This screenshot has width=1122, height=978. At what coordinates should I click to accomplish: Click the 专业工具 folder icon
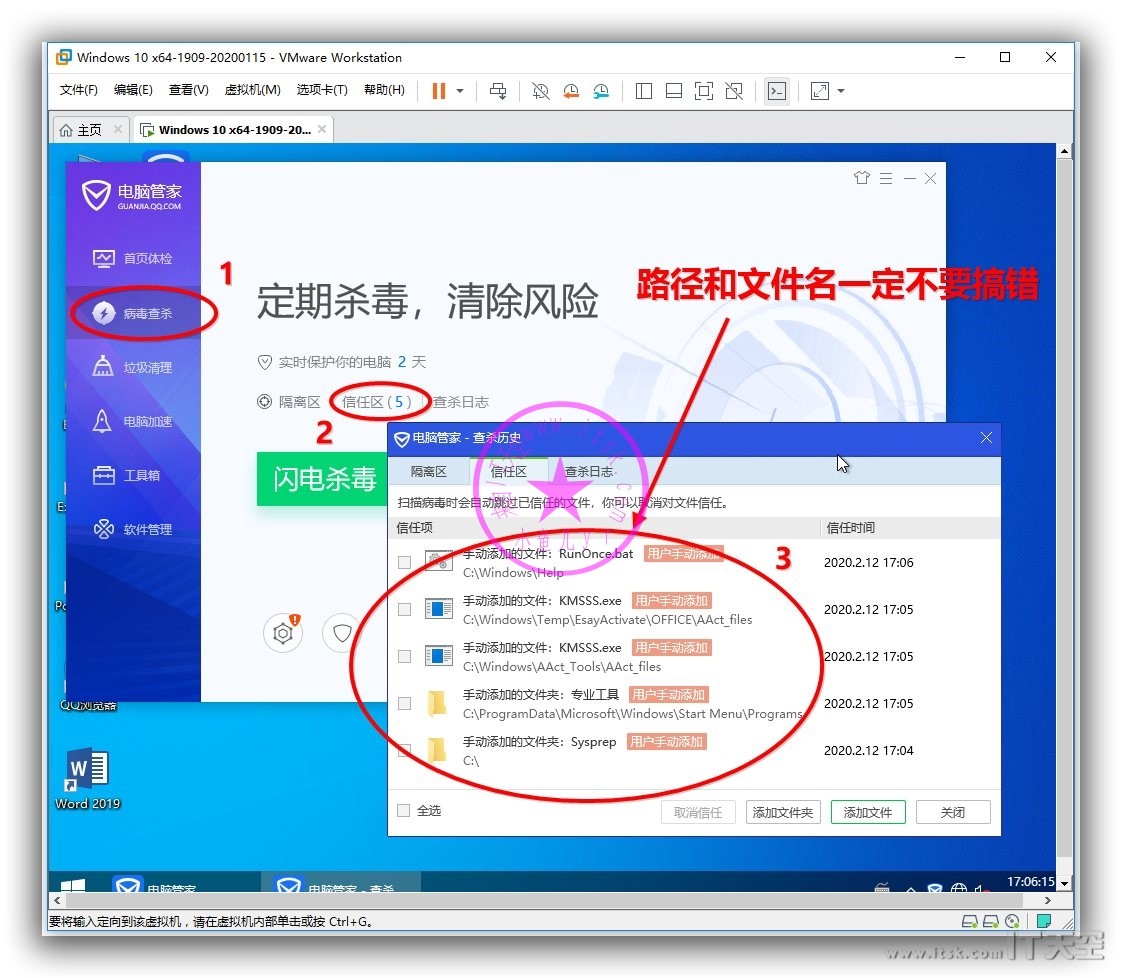tap(436, 704)
